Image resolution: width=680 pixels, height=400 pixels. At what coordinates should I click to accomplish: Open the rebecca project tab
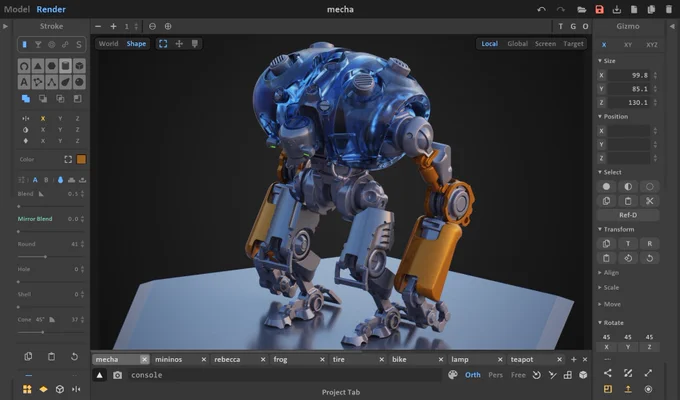[x=227, y=359]
